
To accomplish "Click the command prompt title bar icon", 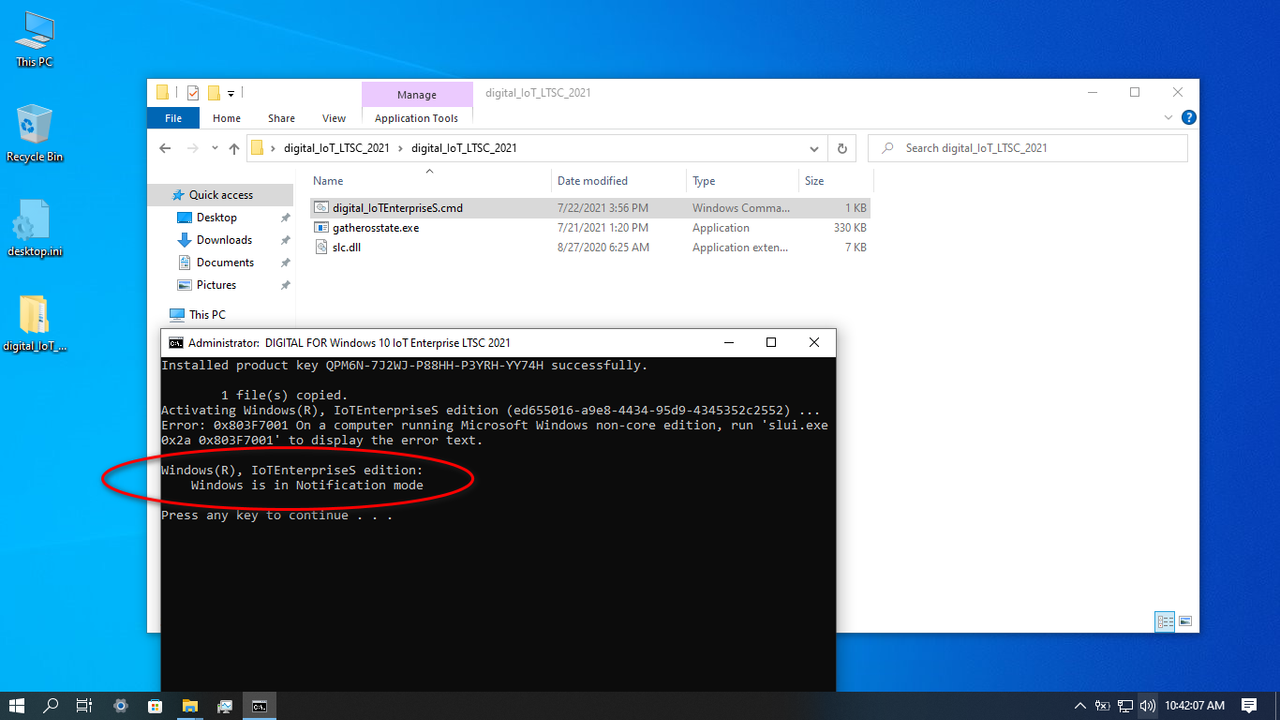I will coord(176,342).
